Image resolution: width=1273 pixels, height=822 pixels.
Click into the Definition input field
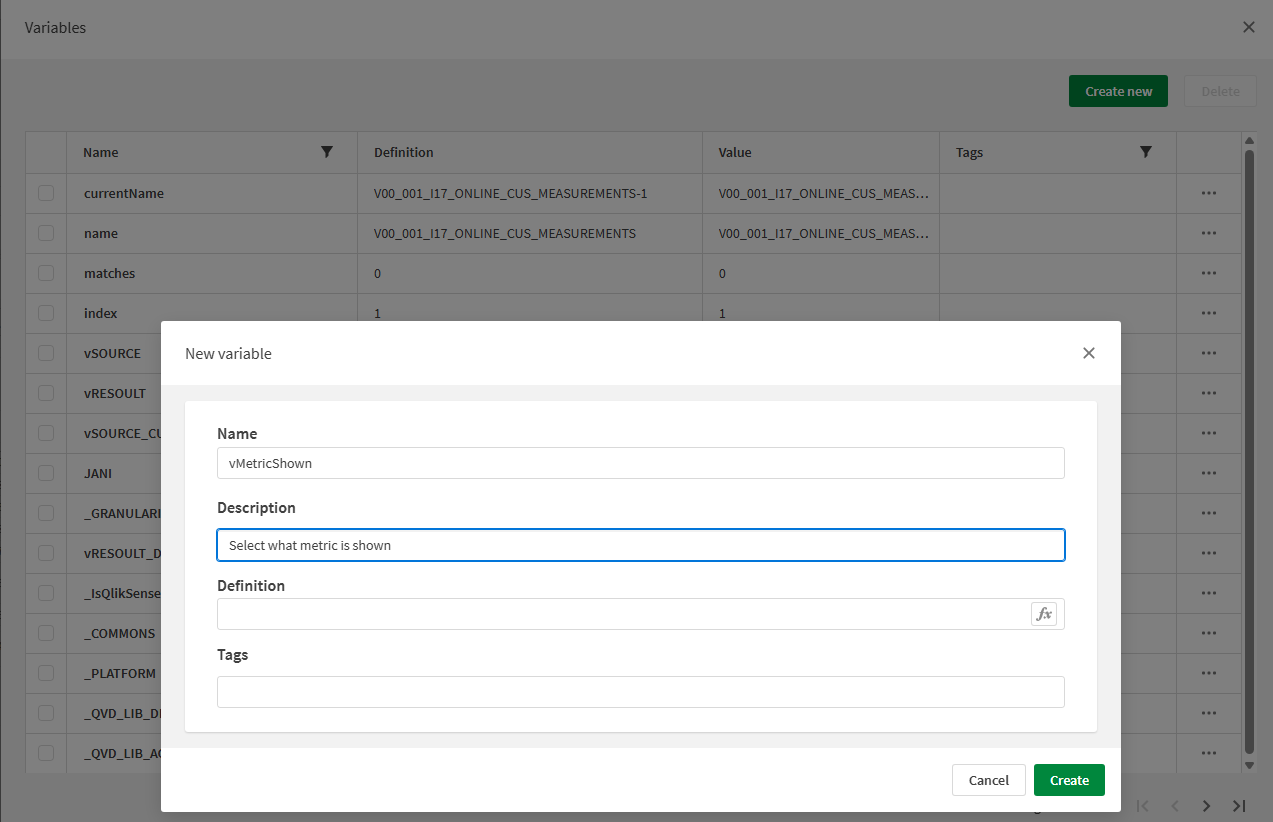click(x=620, y=614)
